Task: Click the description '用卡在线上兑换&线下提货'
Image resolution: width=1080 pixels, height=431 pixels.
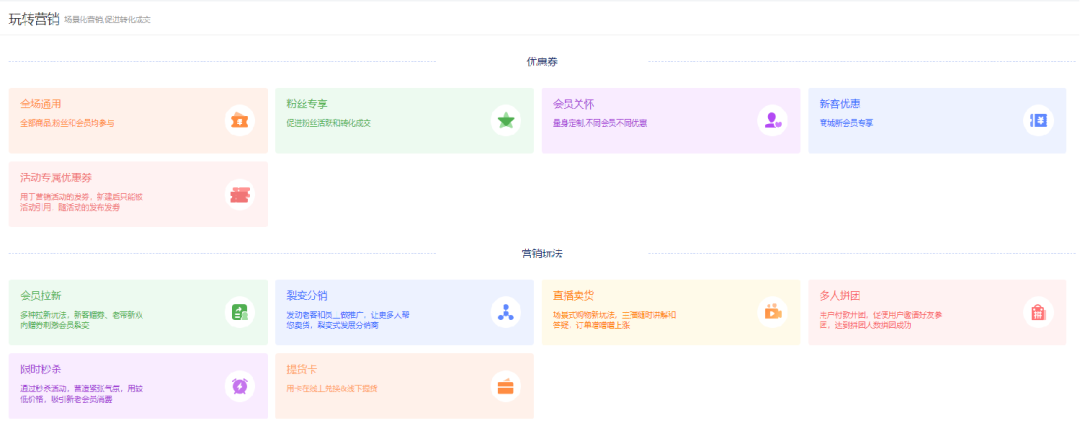Action: pyautogui.click(x=332, y=389)
